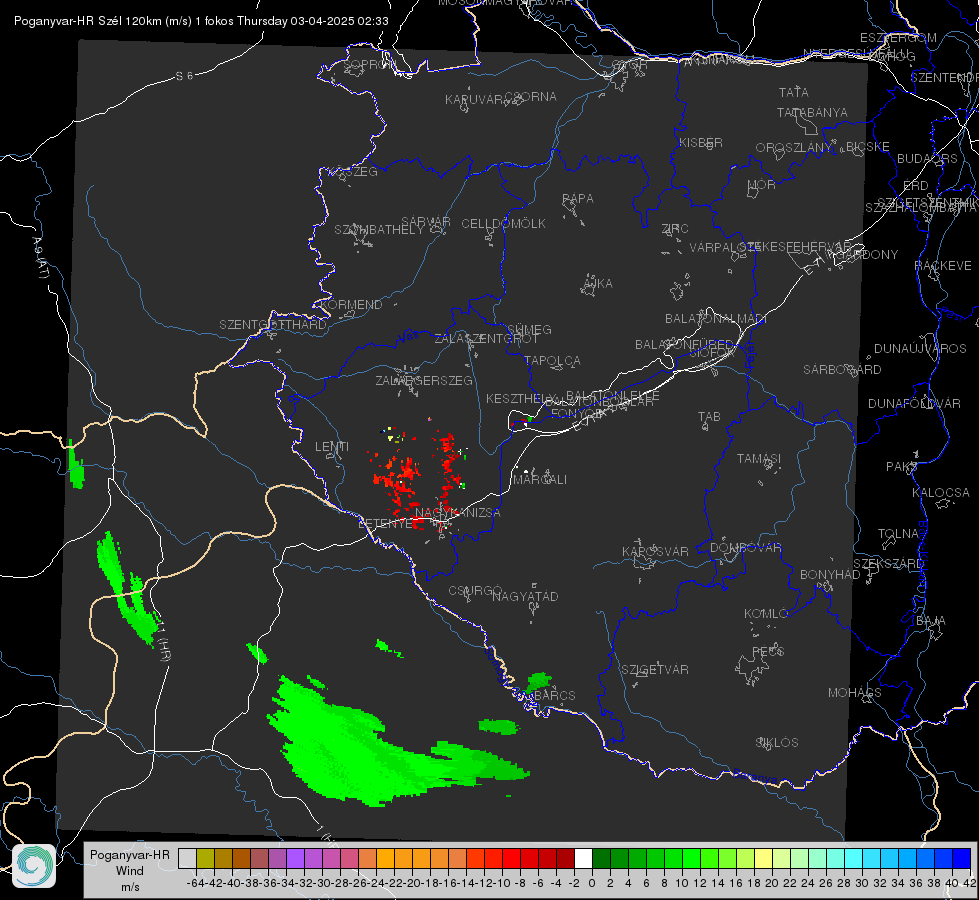979x900 pixels.
Task: Select the LENTI city label
Action: (x=332, y=447)
